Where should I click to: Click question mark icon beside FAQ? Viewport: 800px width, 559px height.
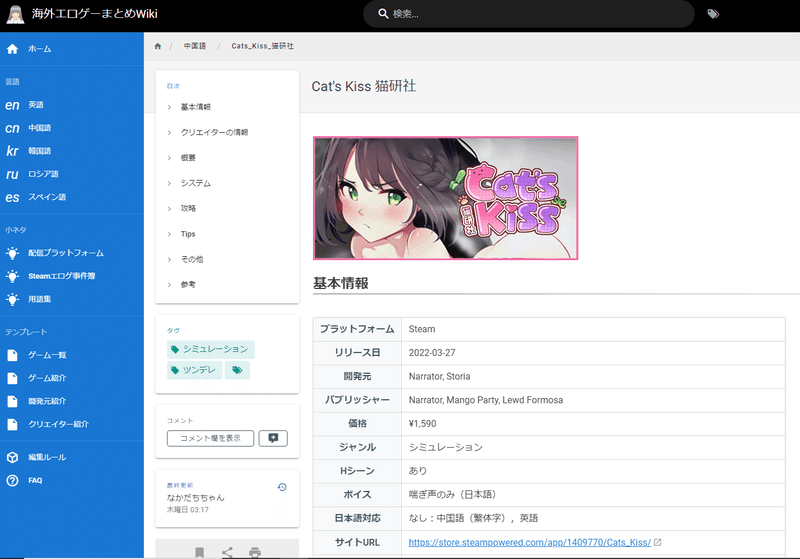tap(12, 480)
